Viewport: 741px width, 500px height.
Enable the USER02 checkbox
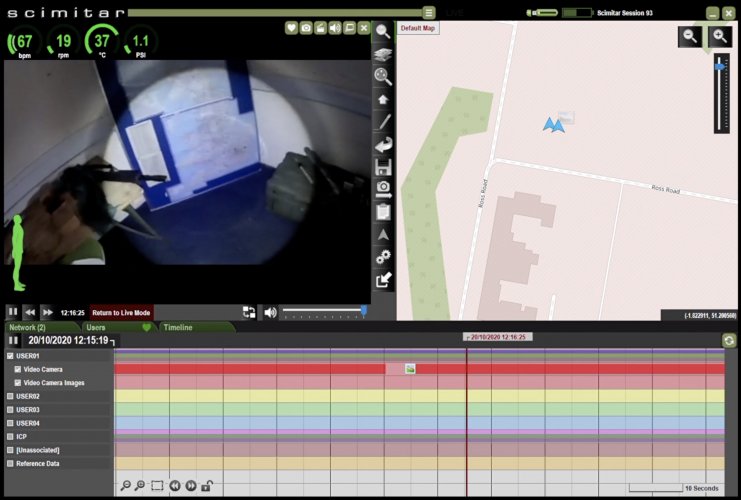point(10,396)
